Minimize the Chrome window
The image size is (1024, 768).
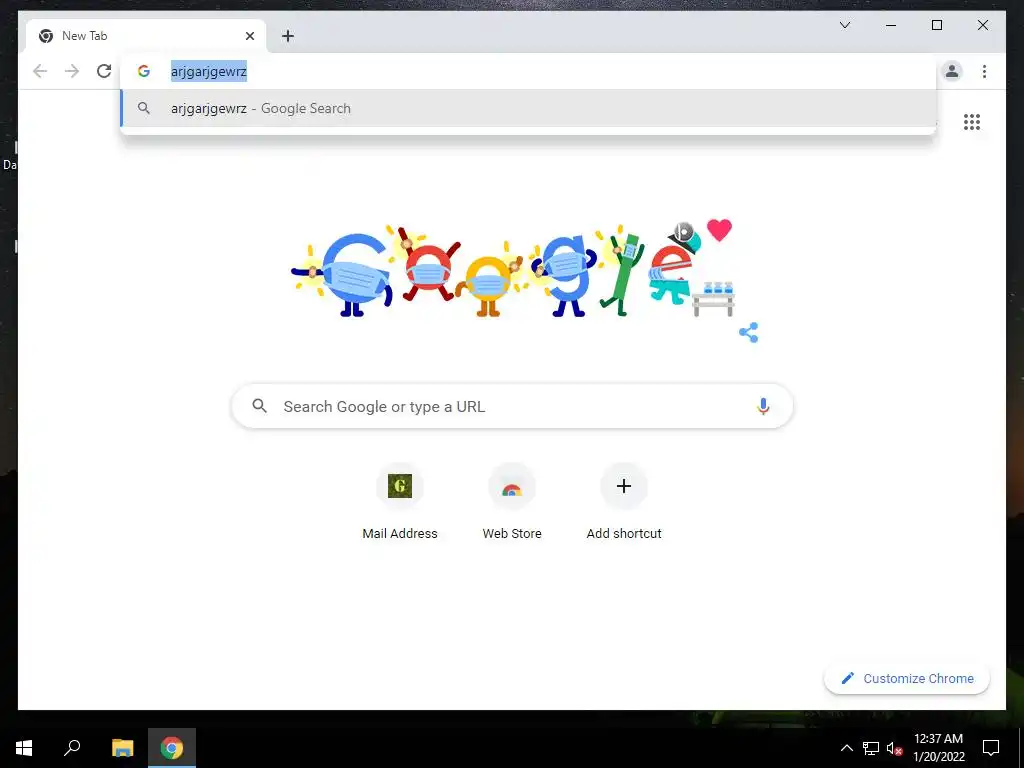(891, 25)
